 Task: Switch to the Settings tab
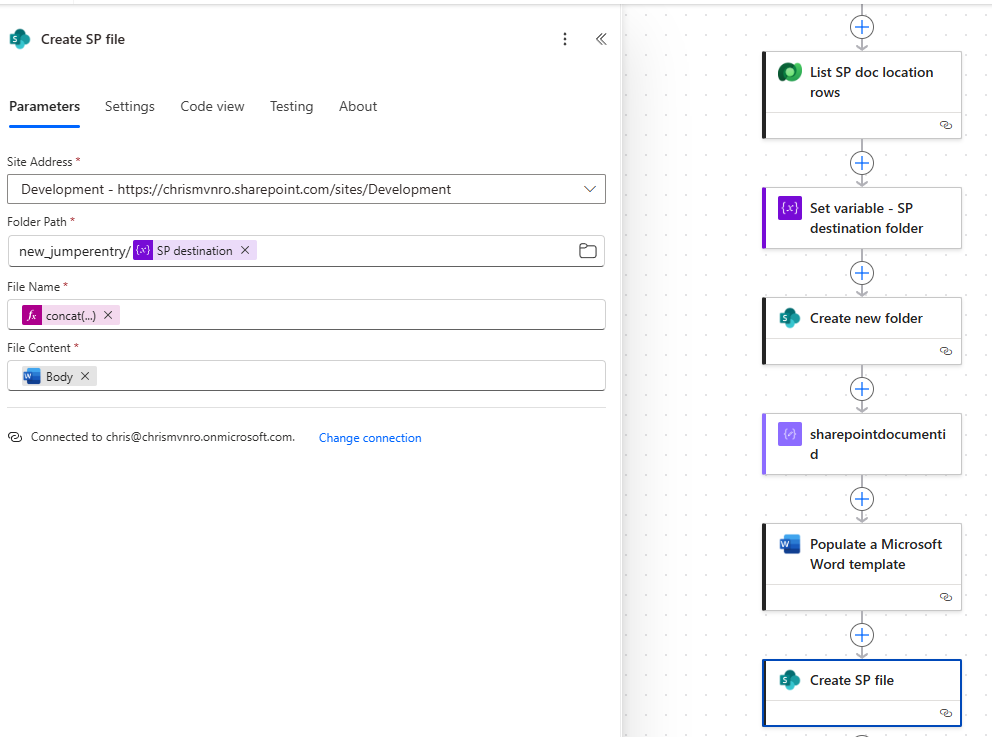click(130, 107)
